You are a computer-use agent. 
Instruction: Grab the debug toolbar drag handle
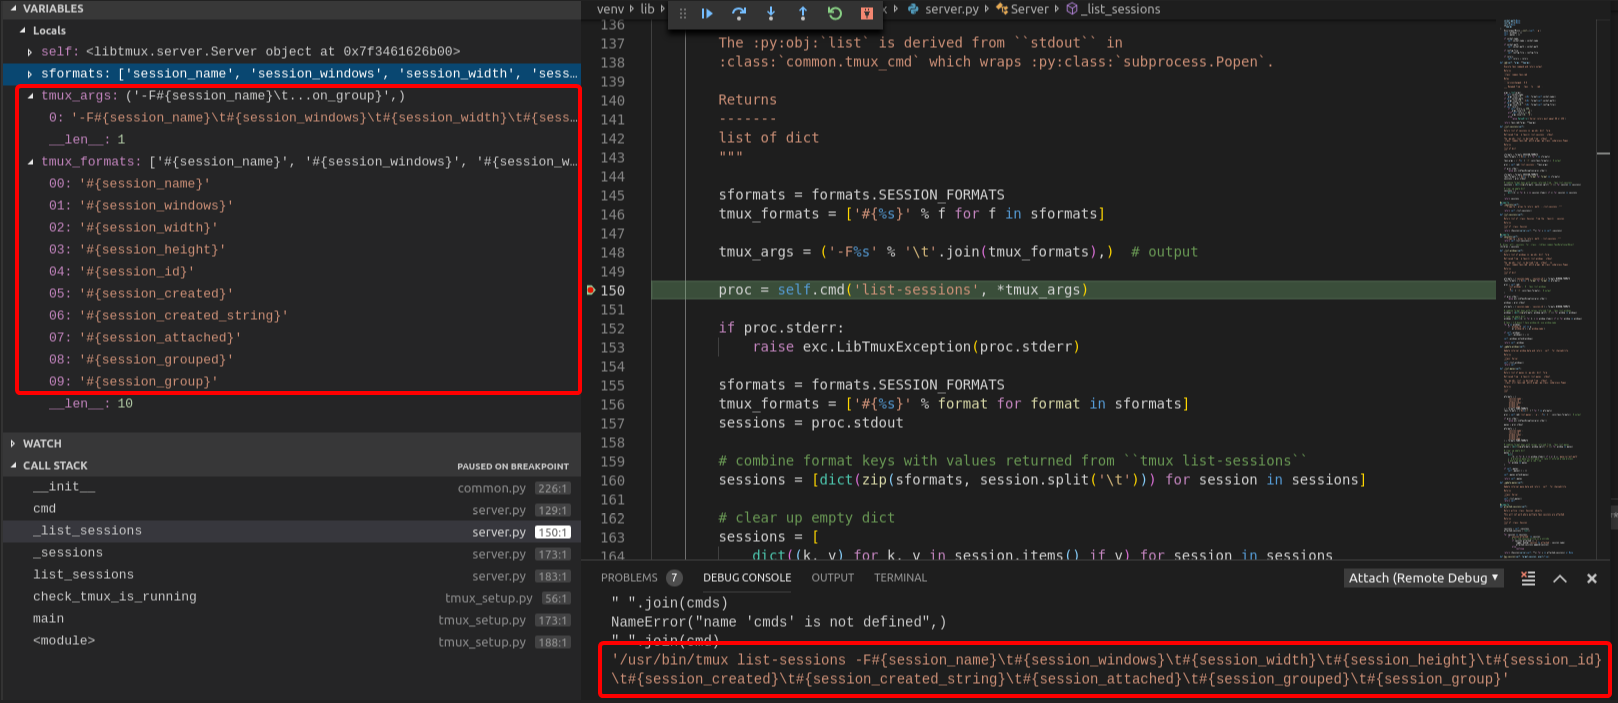(683, 13)
